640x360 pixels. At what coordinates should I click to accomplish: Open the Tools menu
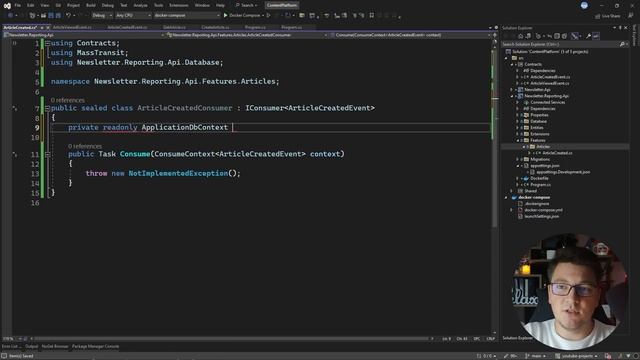pyautogui.click(x=158, y=5)
